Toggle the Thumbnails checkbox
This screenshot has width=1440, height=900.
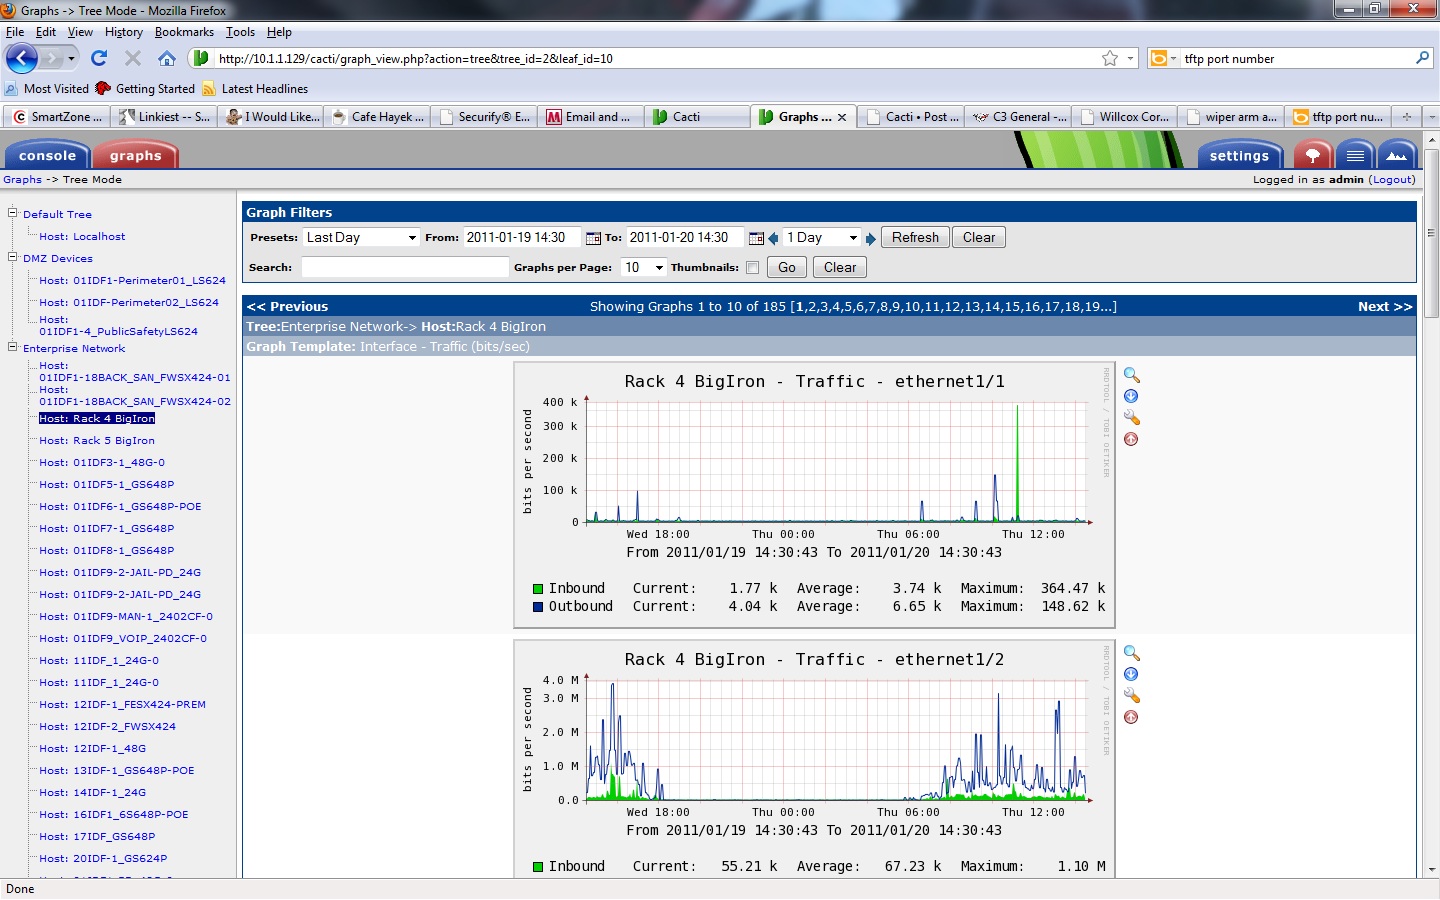[x=752, y=268]
